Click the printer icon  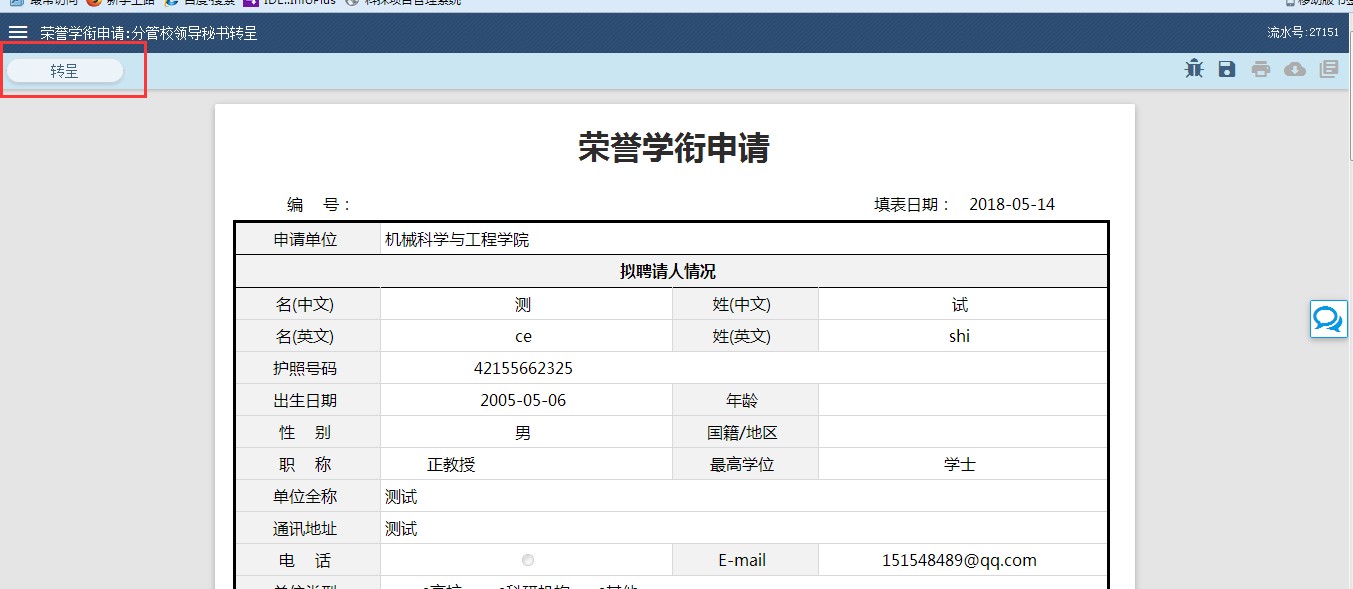(x=1261, y=69)
